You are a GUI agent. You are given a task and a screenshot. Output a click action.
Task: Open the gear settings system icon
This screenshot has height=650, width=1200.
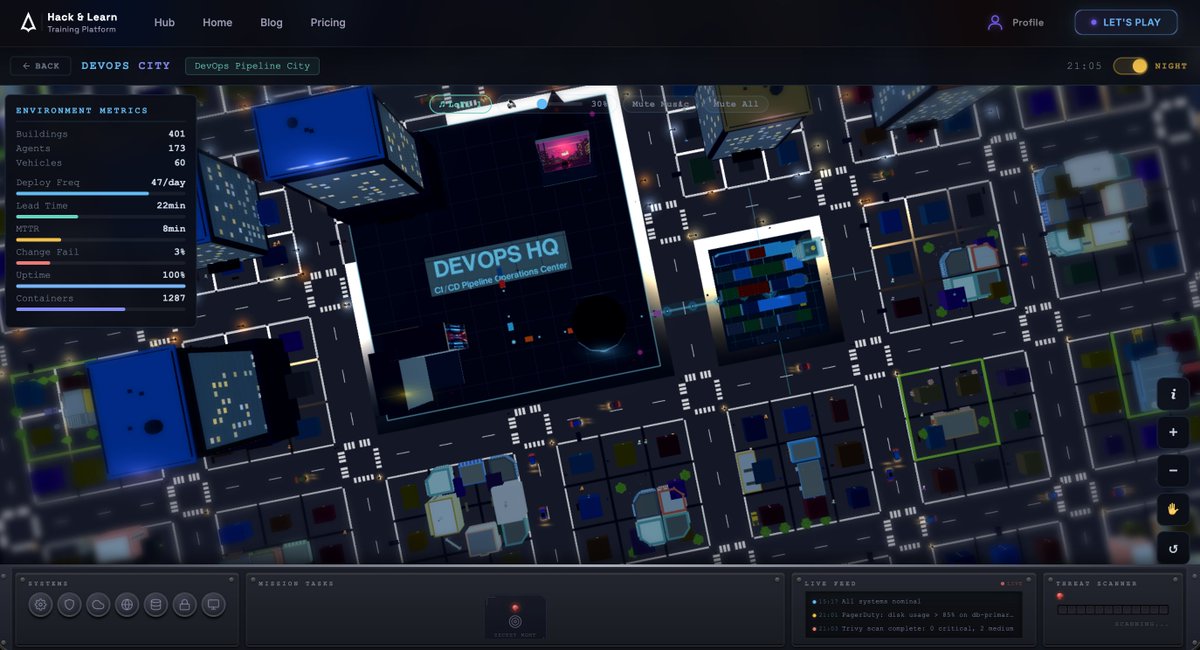pyautogui.click(x=41, y=604)
